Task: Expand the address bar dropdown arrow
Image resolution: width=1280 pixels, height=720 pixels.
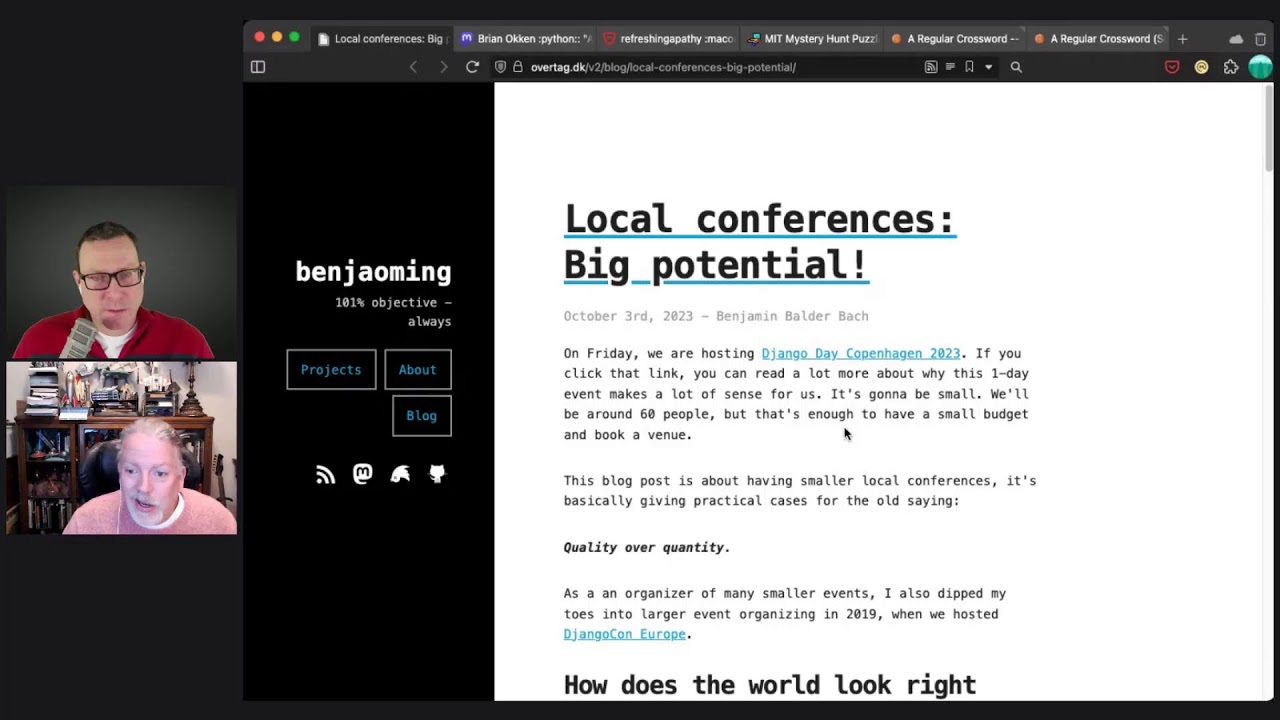Action: tap(988, 67)
